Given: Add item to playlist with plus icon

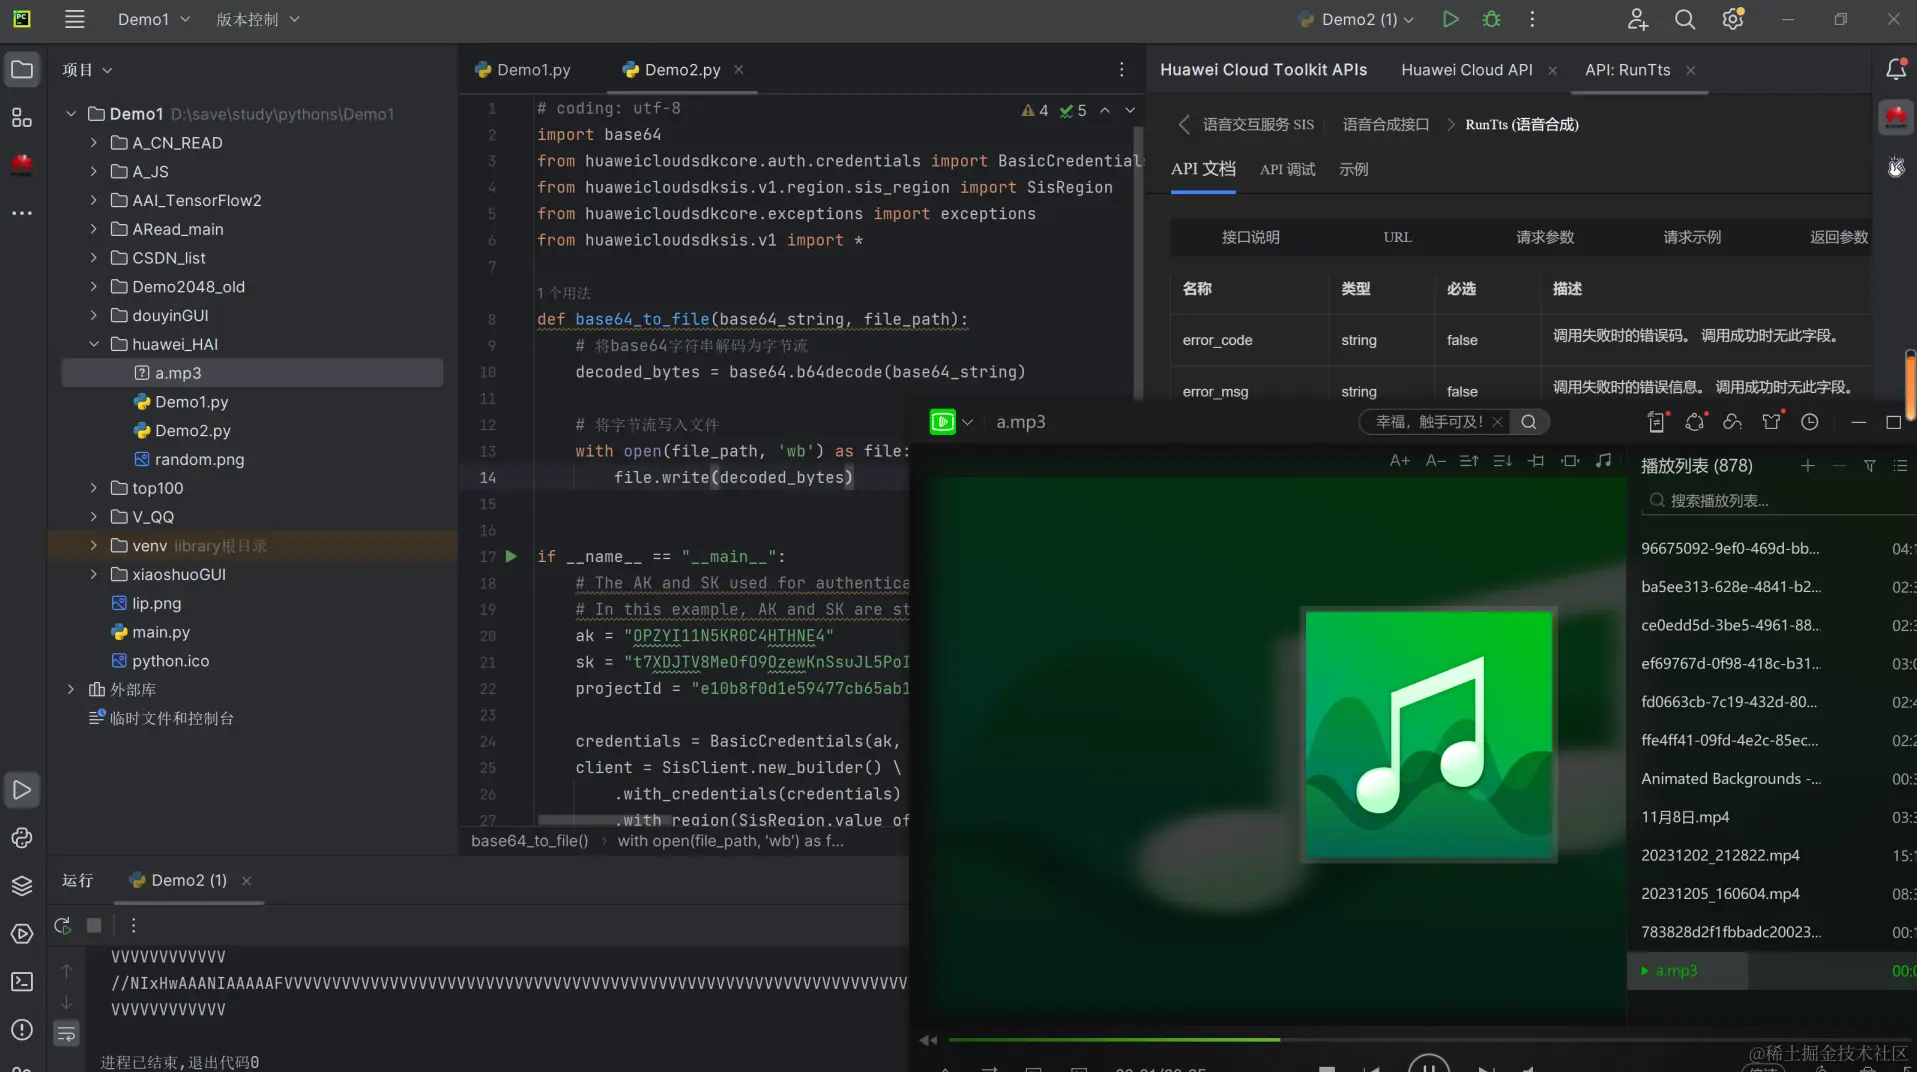Looking at the screenshot, I should pos(1808,466).
